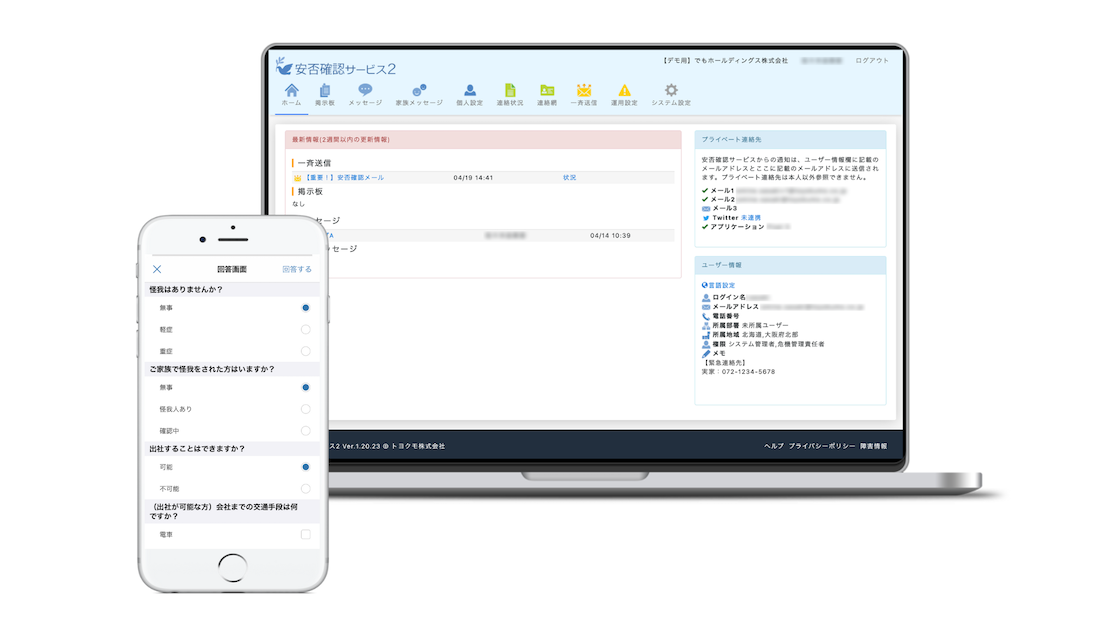Click the phone icon beside 電話番号
Screen dimensions: 1120x630
[x=706, y=316]
